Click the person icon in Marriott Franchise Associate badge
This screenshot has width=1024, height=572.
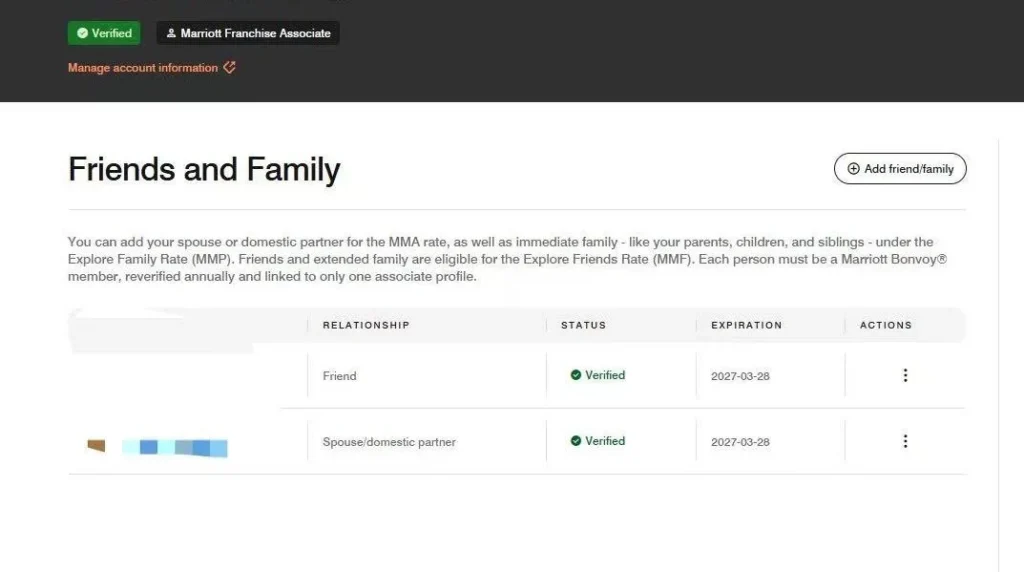pyautogui.click(x=171, y=33)
